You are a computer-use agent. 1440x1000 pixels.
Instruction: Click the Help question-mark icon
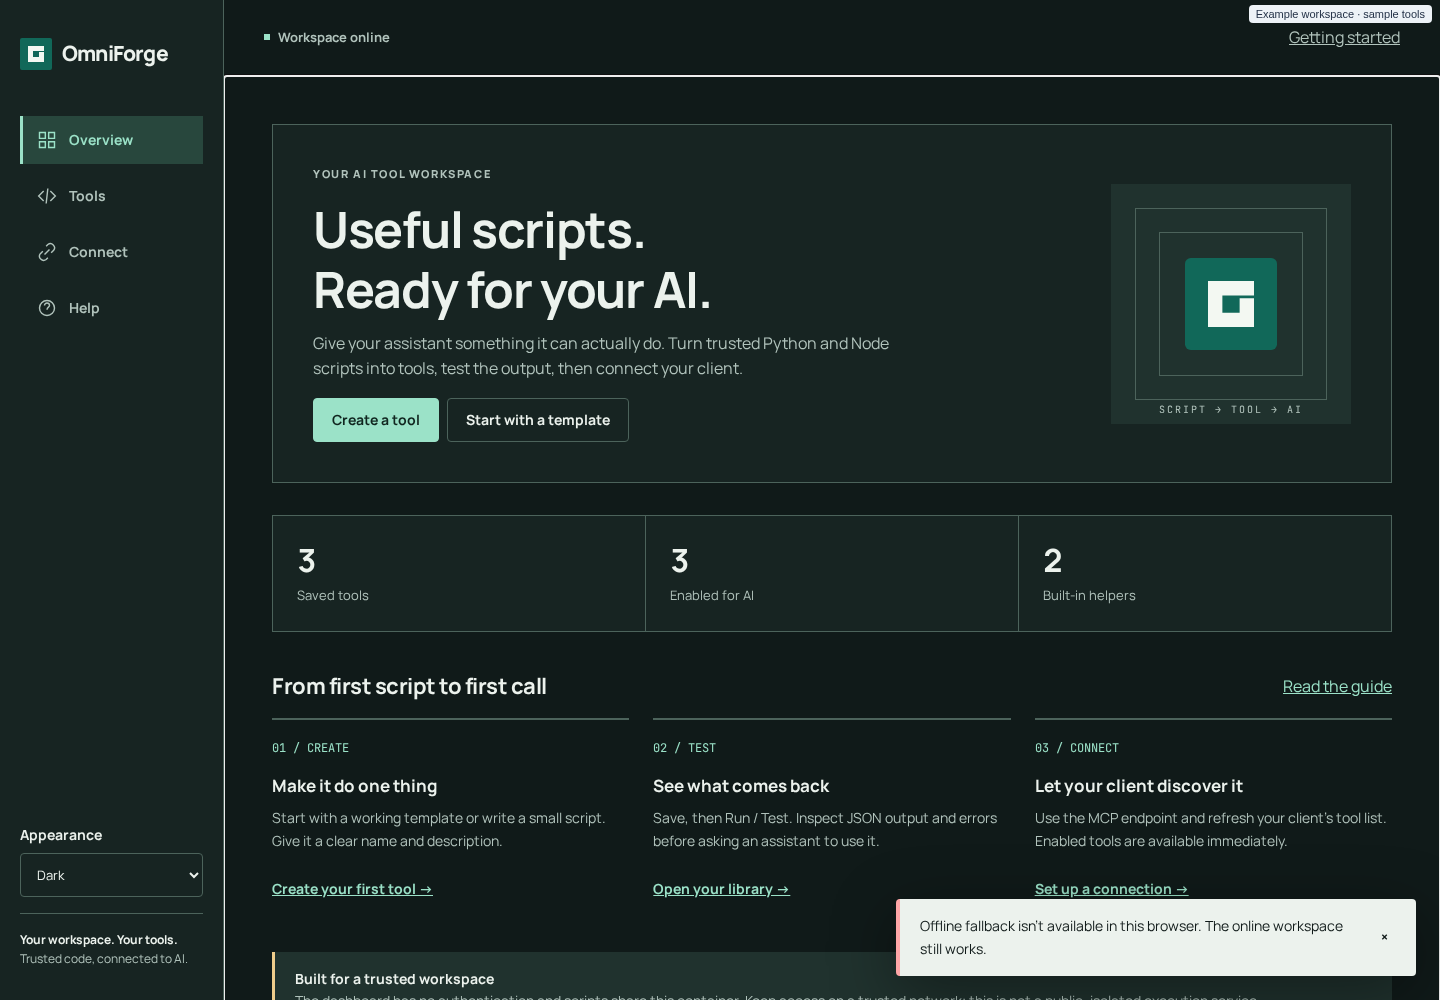coord(47,308)
